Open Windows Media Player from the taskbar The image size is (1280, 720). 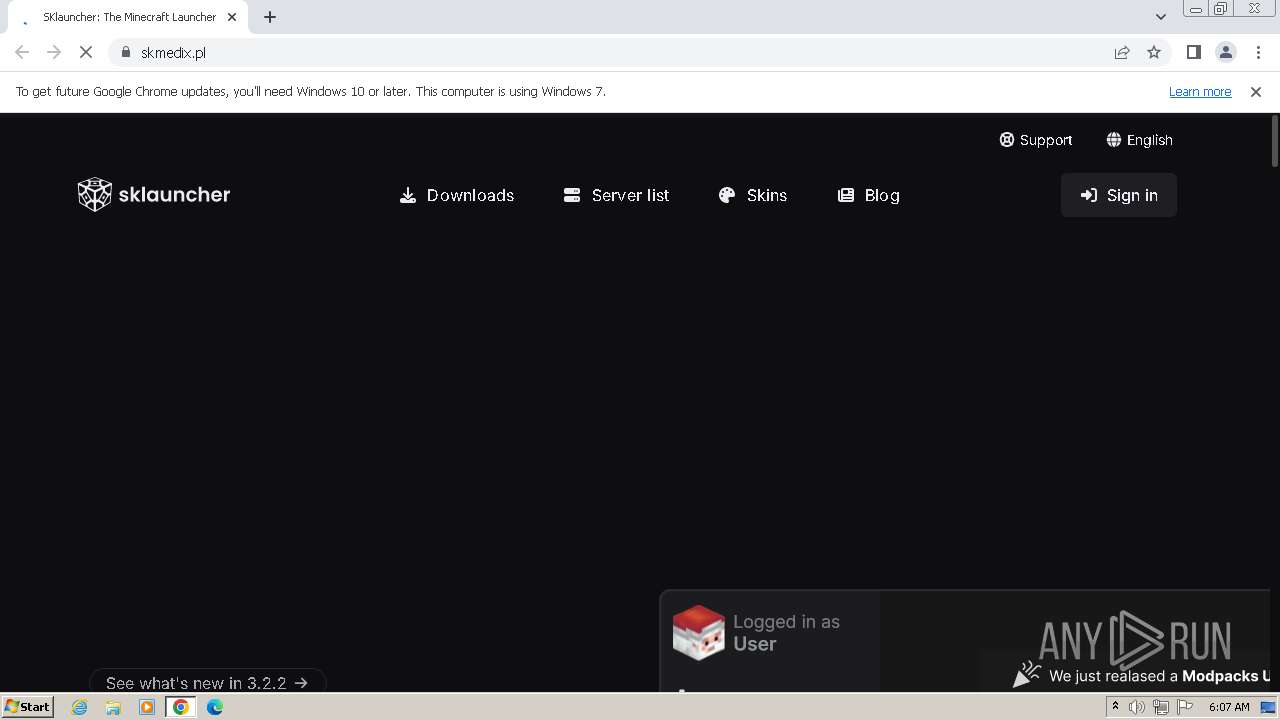[x=147, y=707]
